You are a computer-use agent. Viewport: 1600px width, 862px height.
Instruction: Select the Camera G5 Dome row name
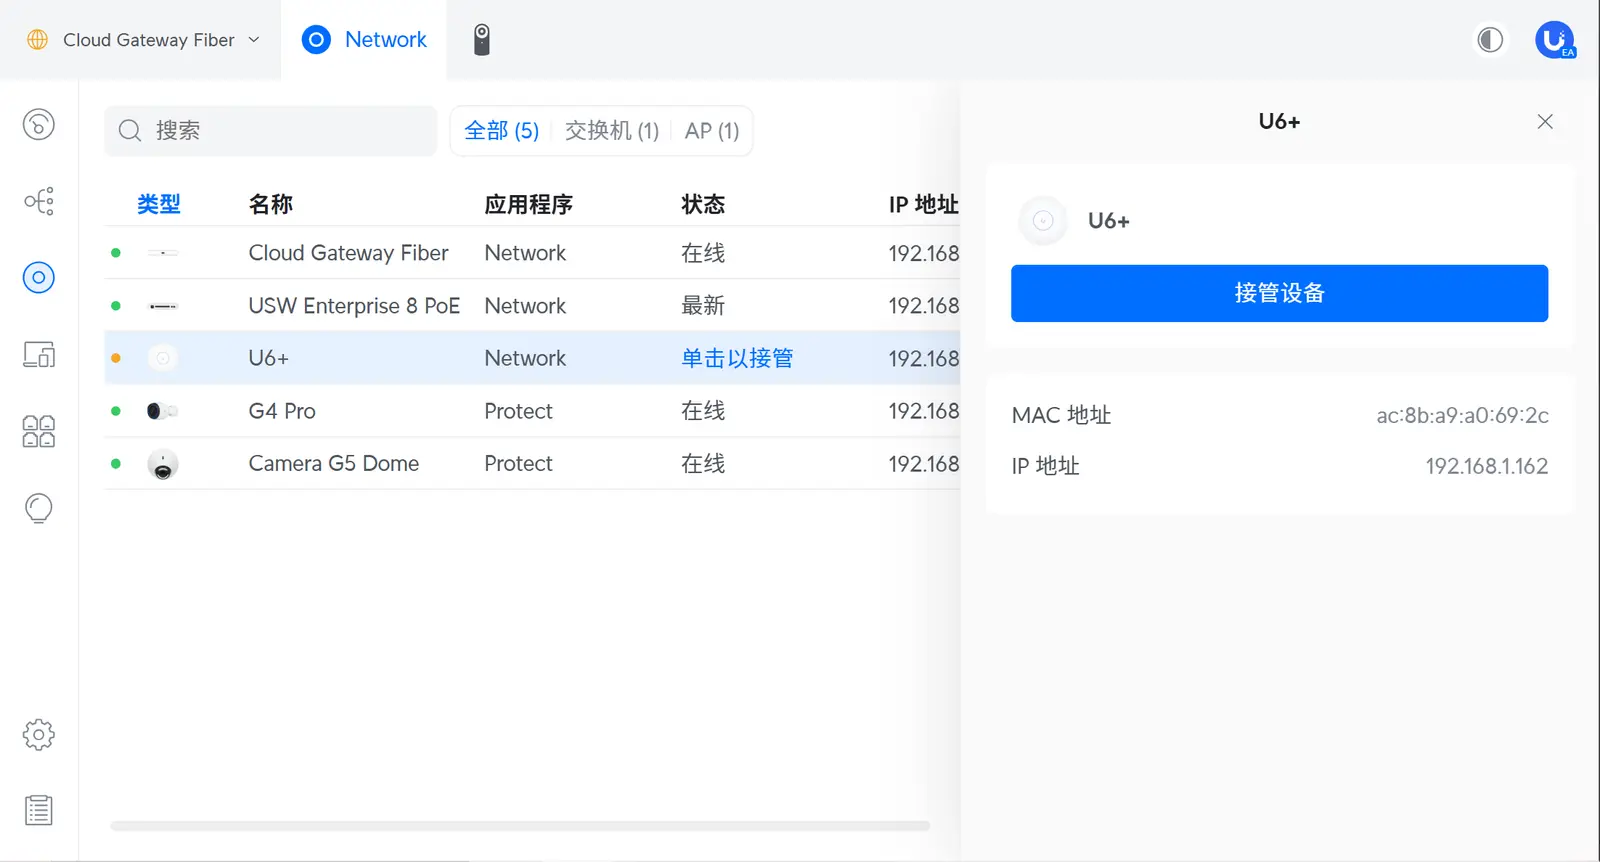pos(334,464)
